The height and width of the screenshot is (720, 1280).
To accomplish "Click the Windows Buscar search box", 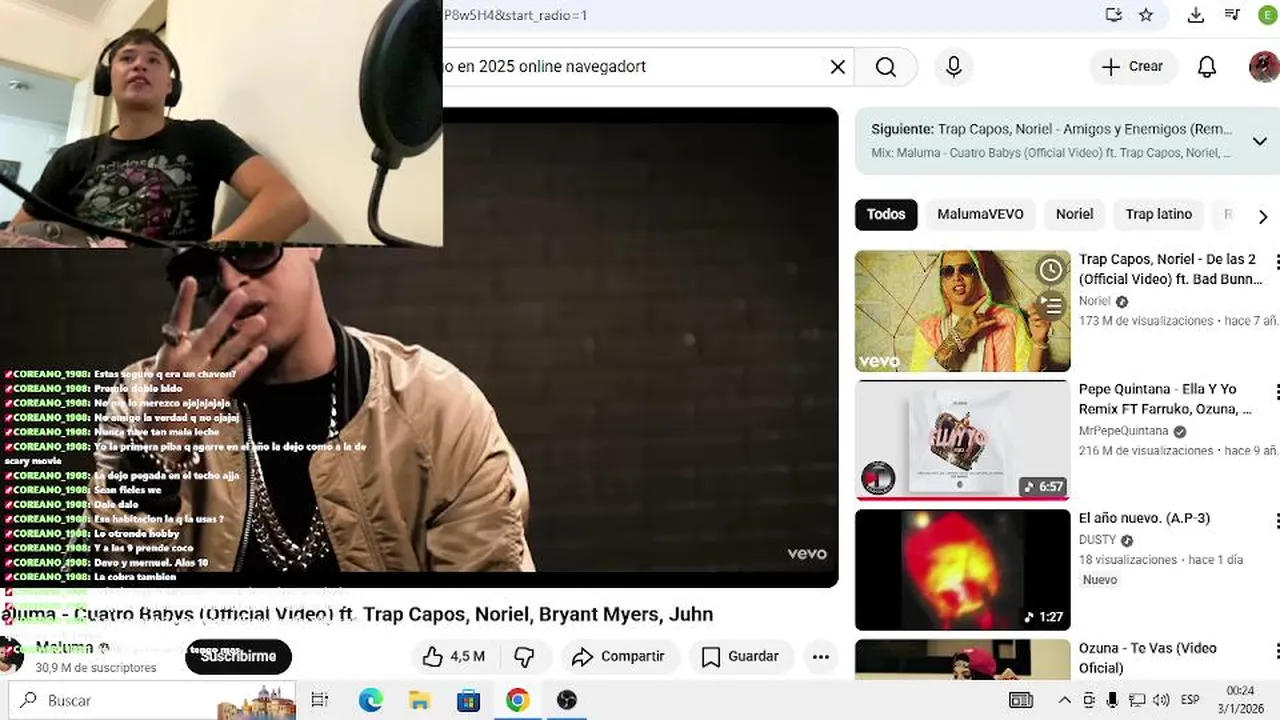I will tap(152, 700).
